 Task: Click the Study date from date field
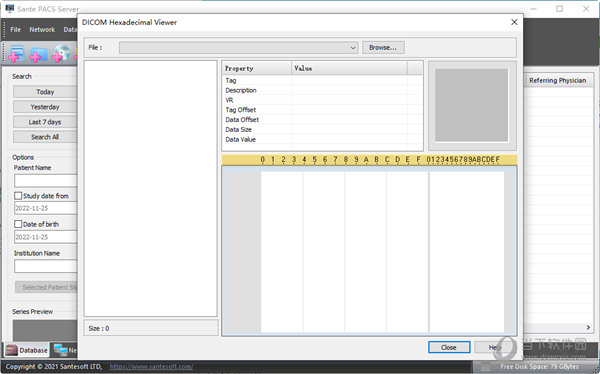point(46,208)
